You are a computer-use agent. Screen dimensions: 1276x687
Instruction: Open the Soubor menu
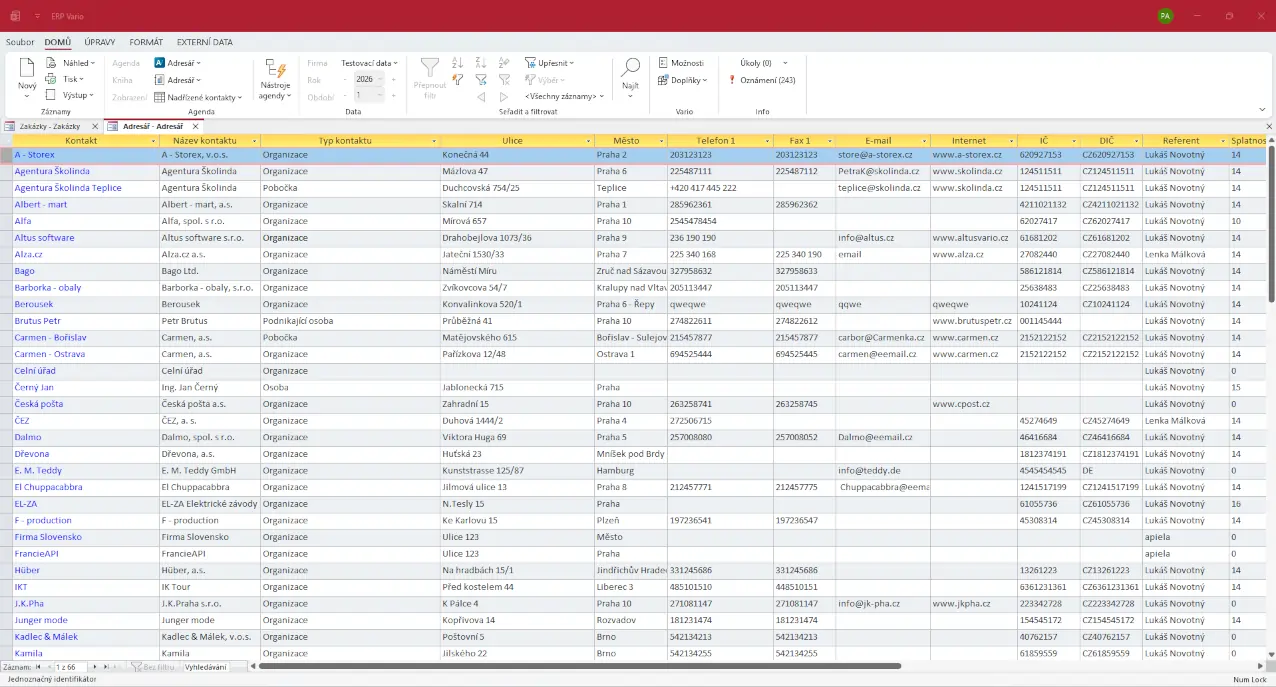(x=20, y=42)
